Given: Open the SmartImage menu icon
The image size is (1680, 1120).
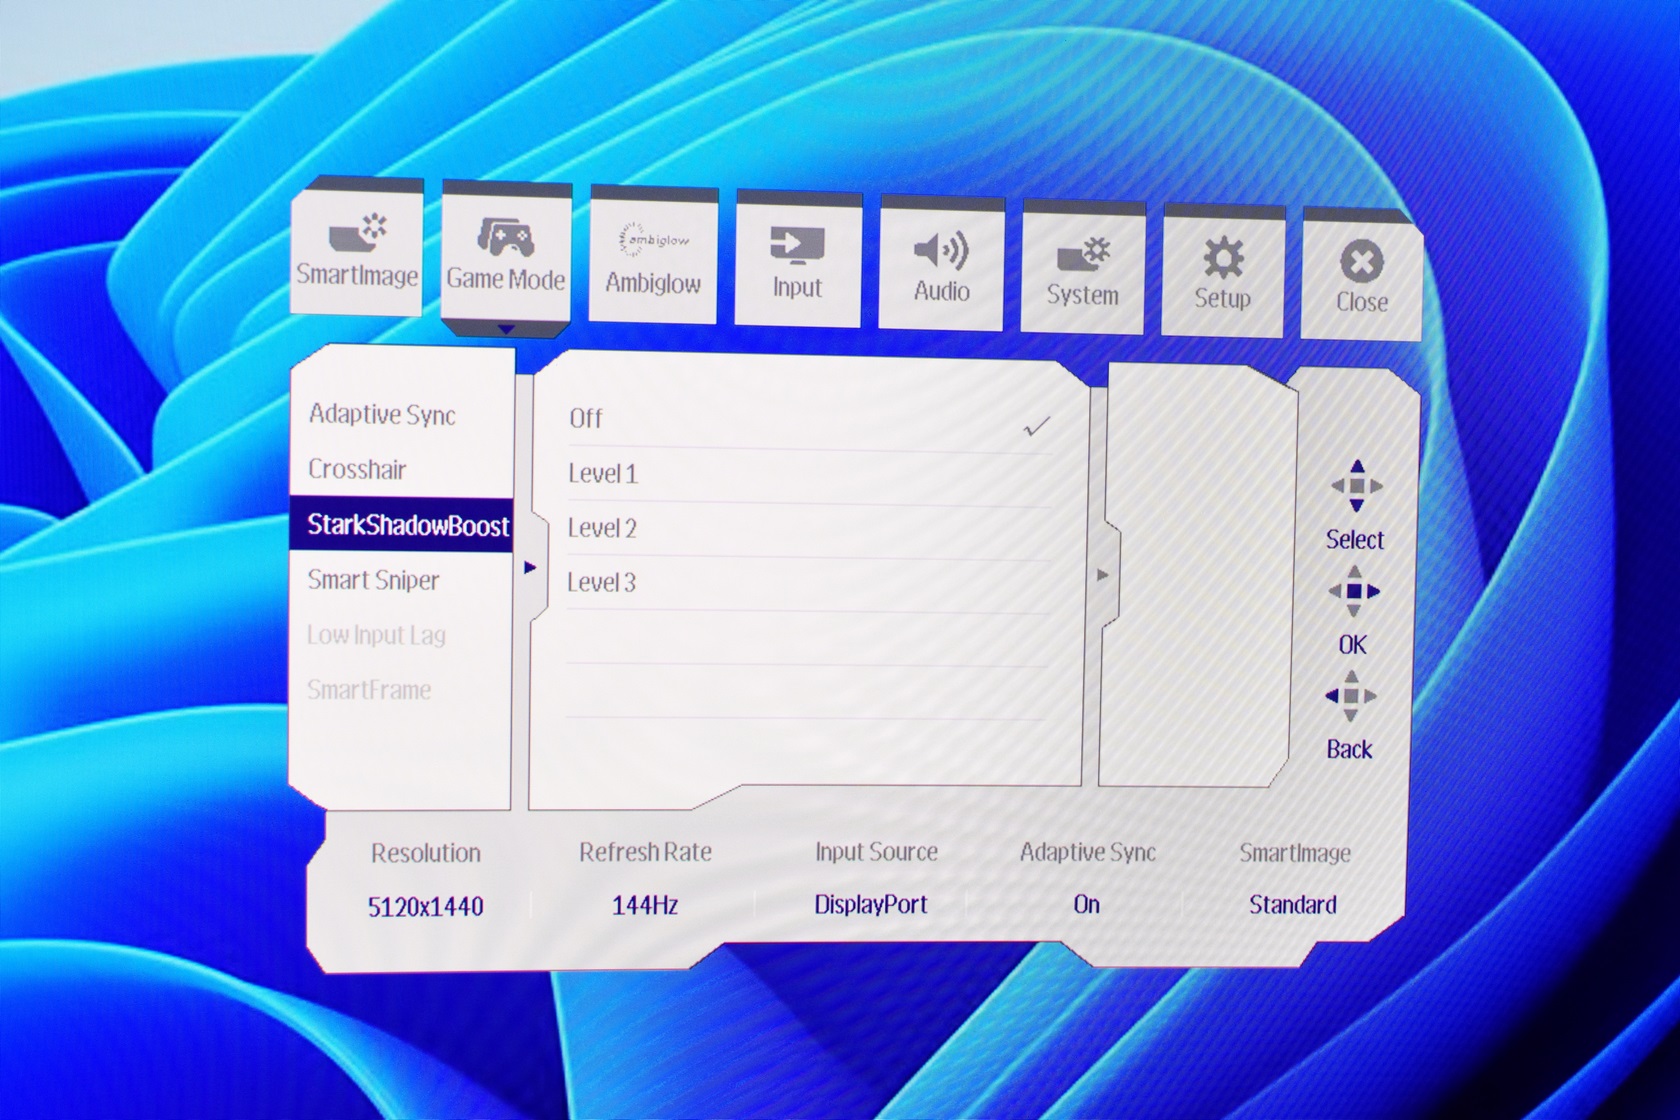Looking at the screenshot, I should (x=357, y=233).
